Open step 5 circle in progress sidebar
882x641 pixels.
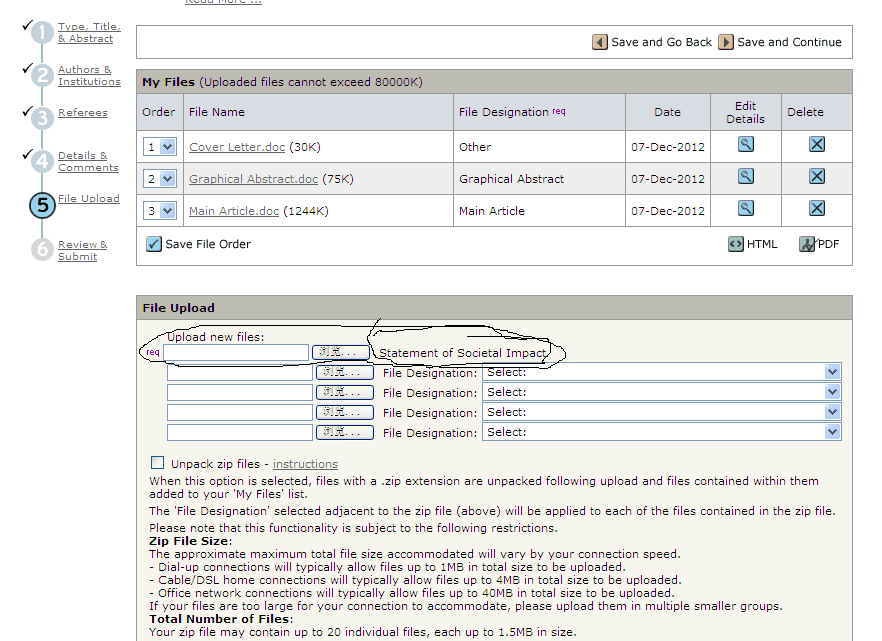(x=42, y=205)
